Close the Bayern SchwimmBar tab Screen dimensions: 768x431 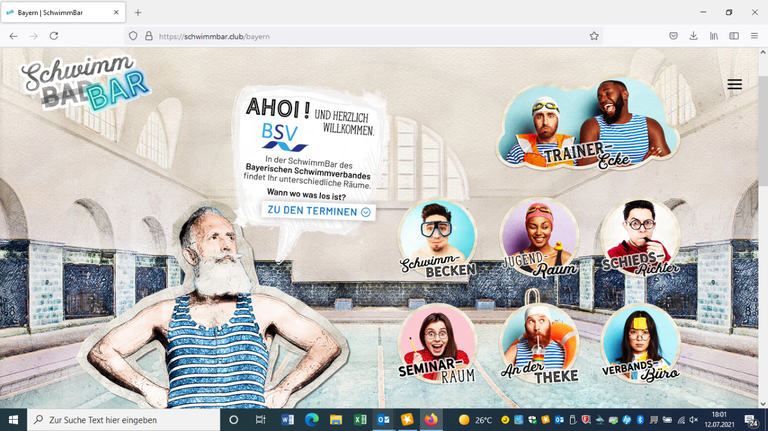116,13
